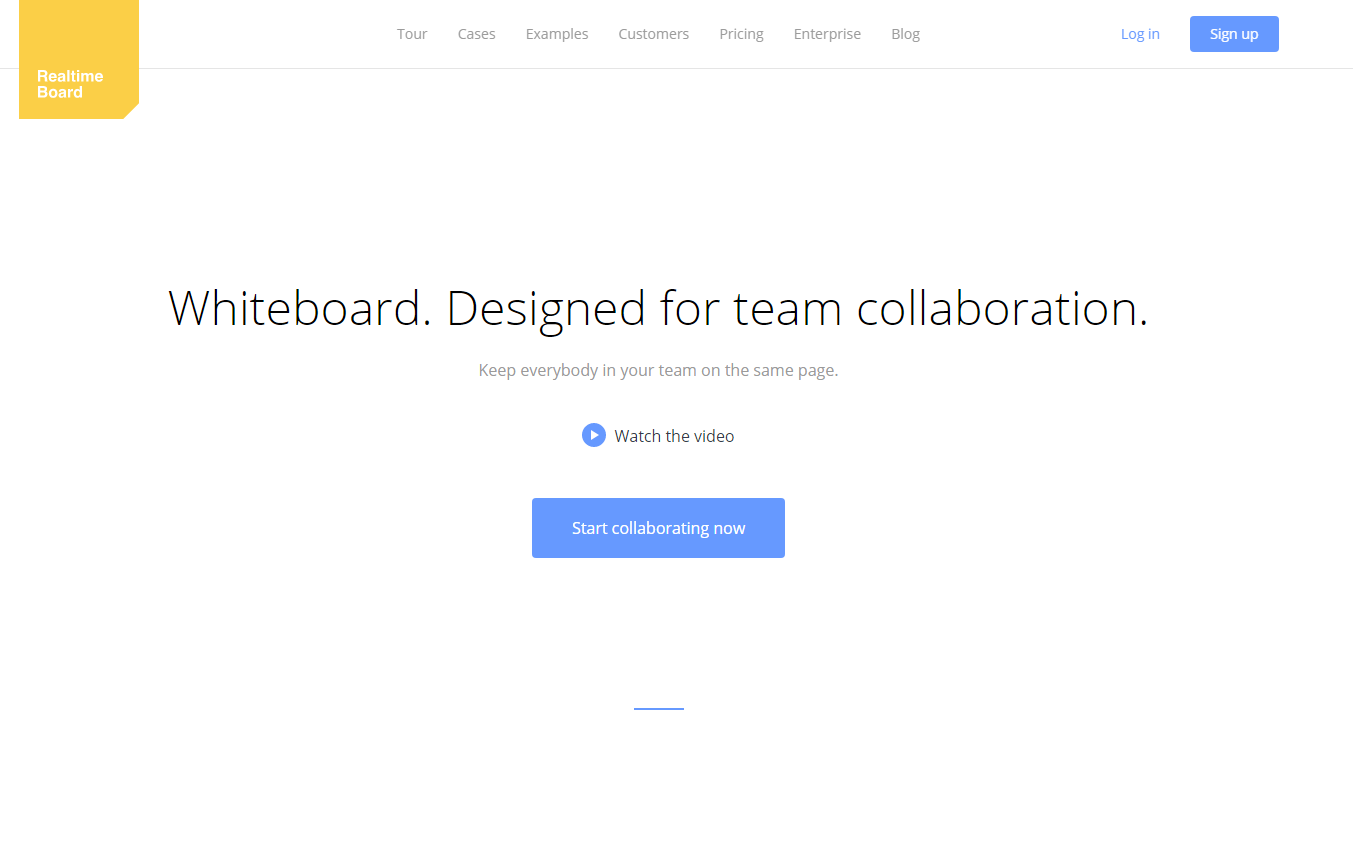Navigate to Customers section
Screen dimensions: 1353x866
(x=653, y=34)
